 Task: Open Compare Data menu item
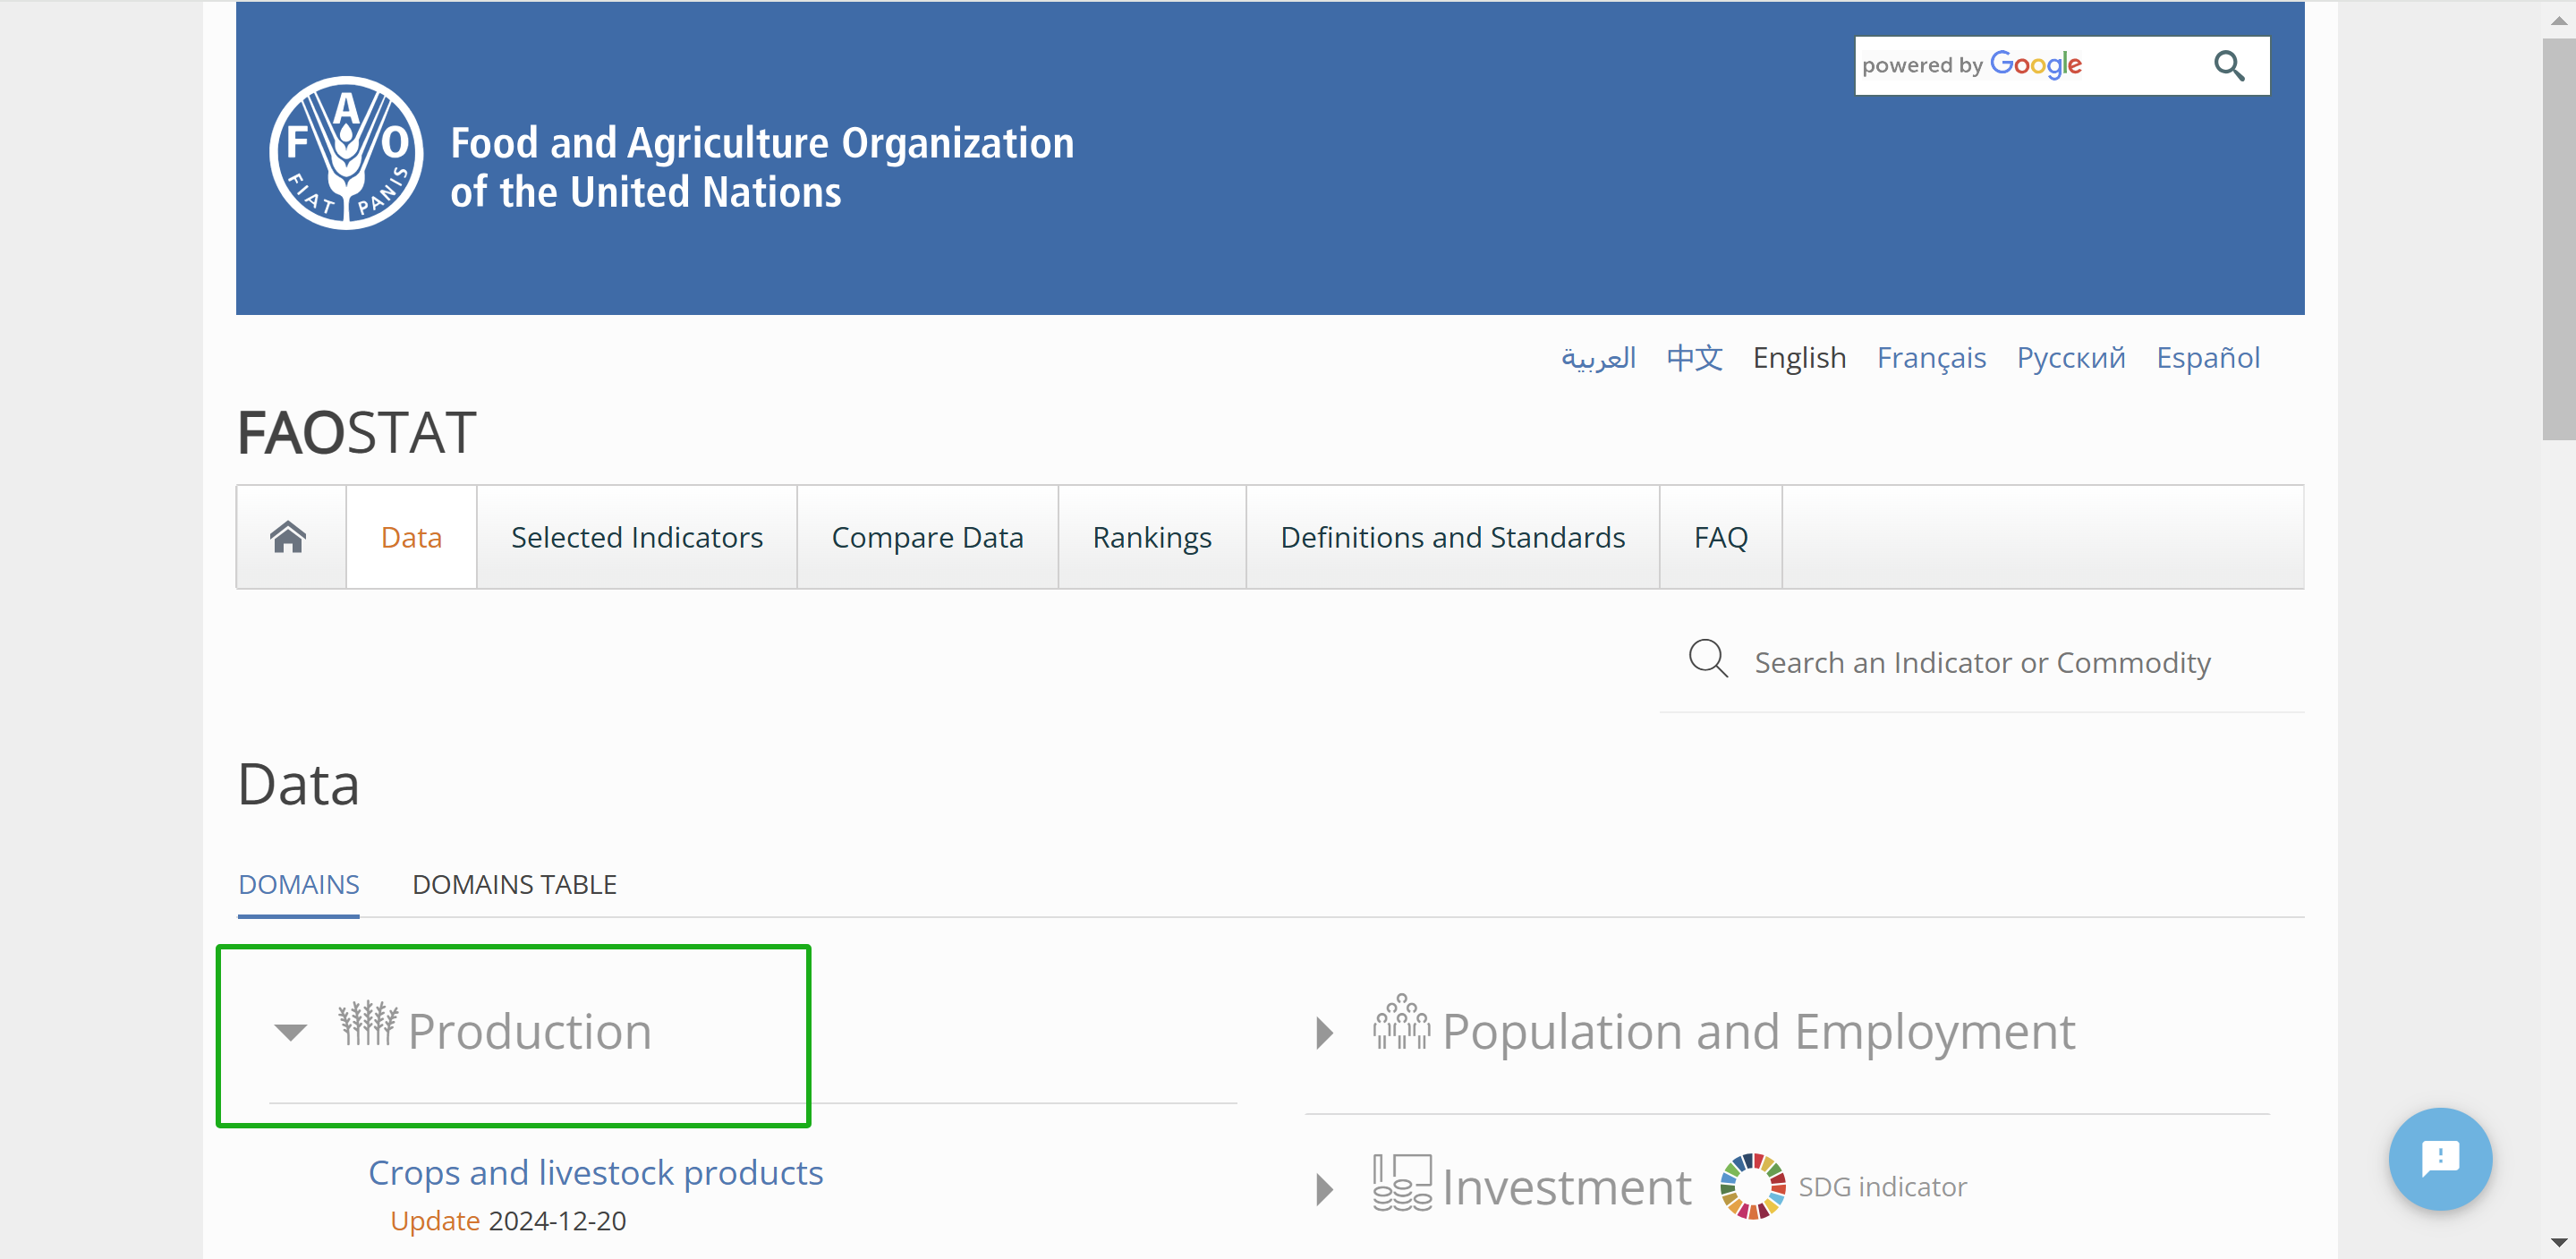pos(927,537)
